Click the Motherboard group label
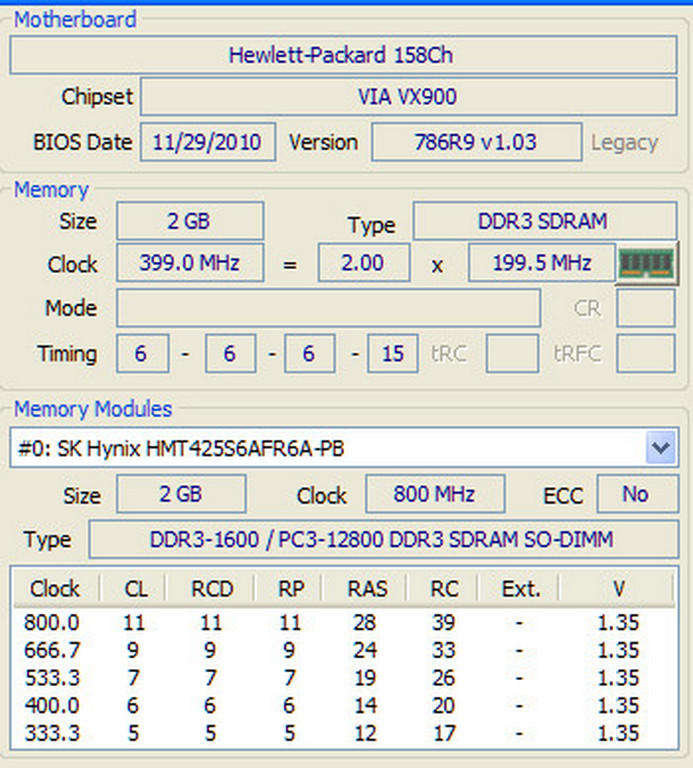 tap(75, 20)
